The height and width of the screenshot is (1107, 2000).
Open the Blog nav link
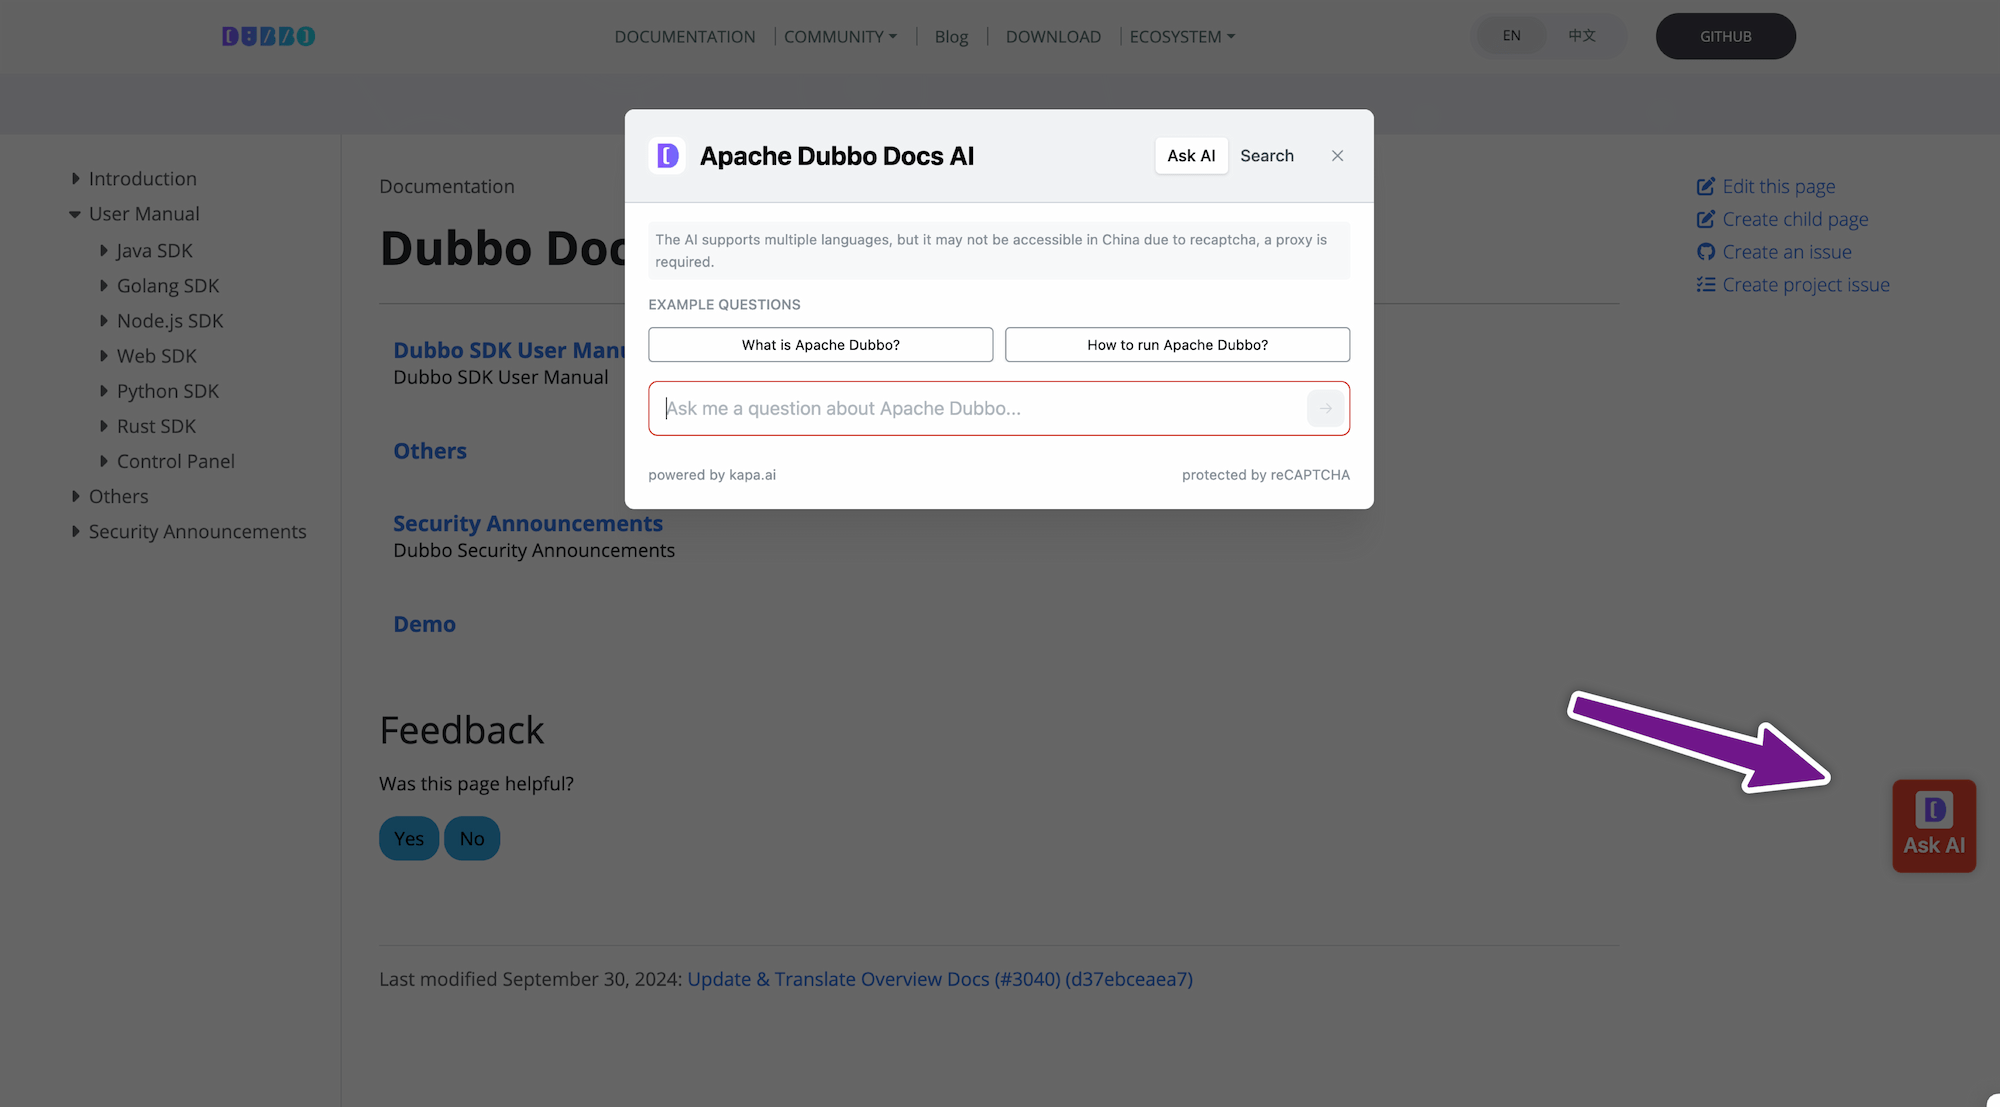pos(951,37)
